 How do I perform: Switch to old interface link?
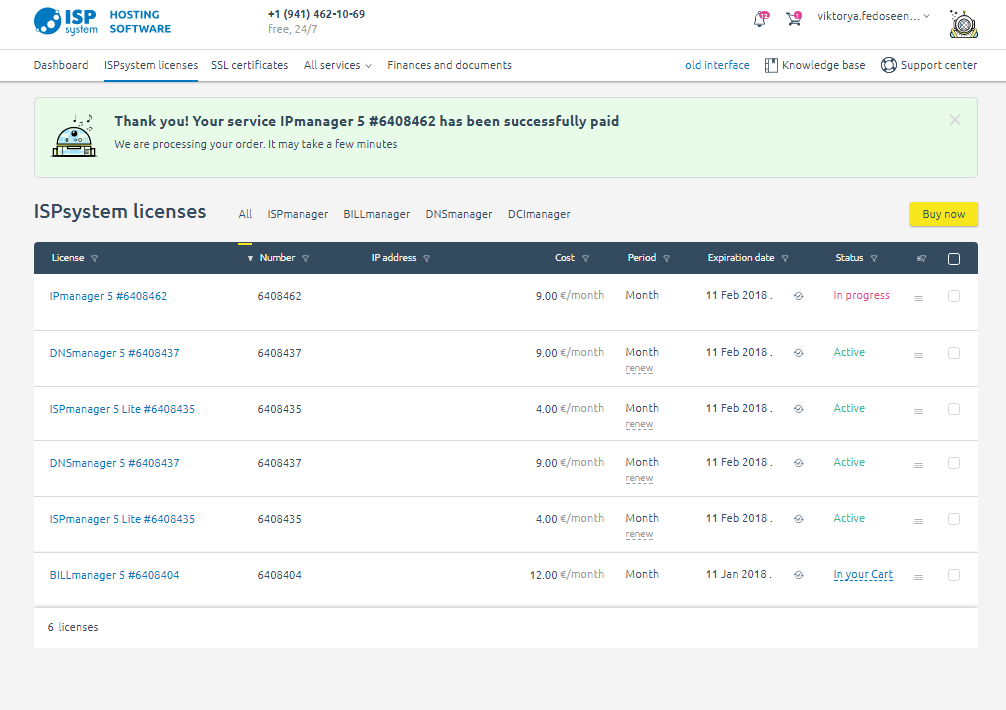717,65
